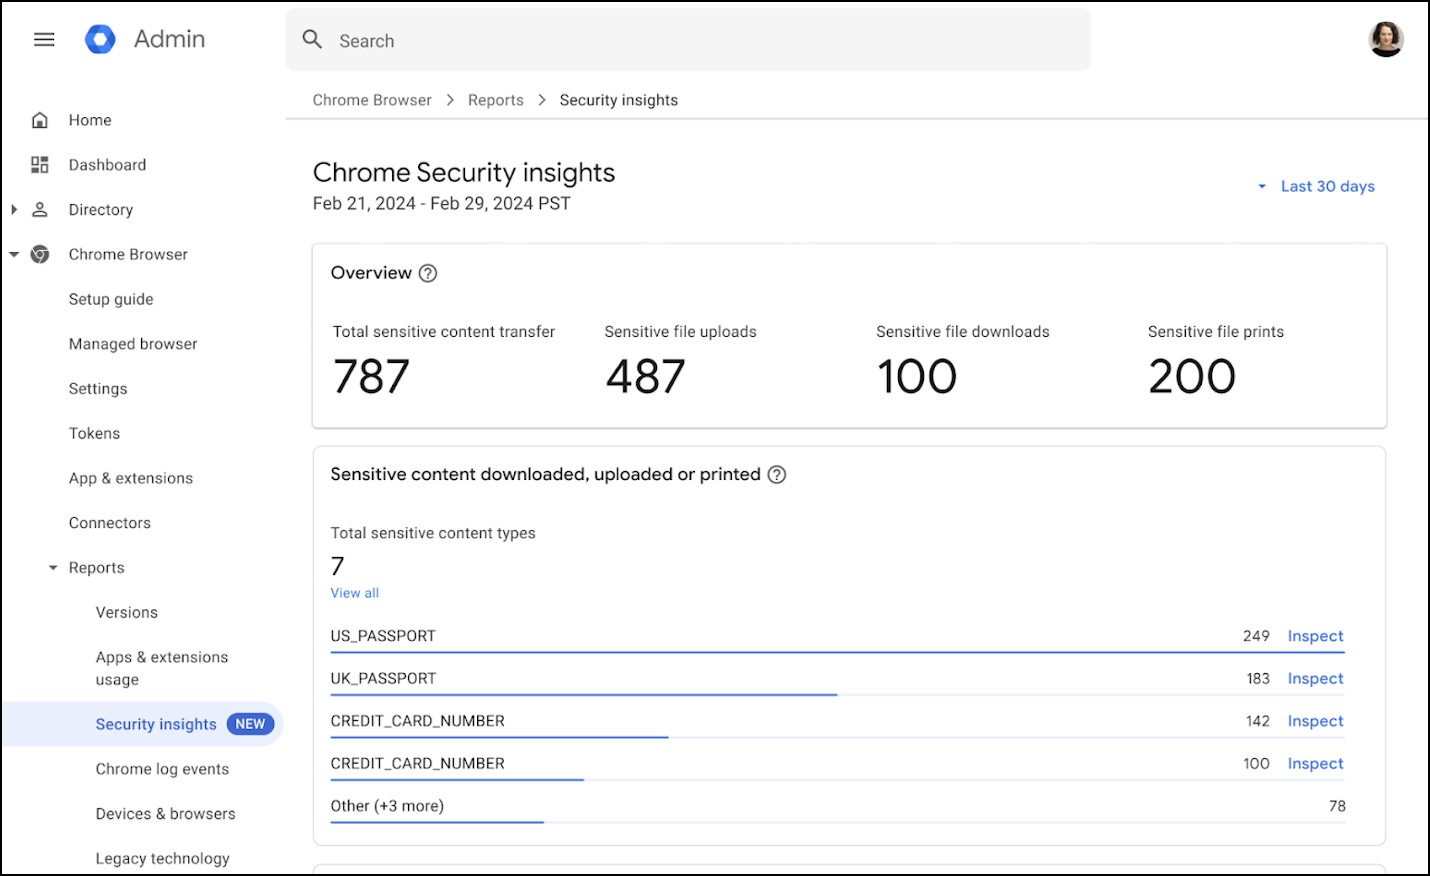This screenshot has width=1430, height=876.
Task: Collapse the Reports submenu arrow
Action: tap(53, 568)
